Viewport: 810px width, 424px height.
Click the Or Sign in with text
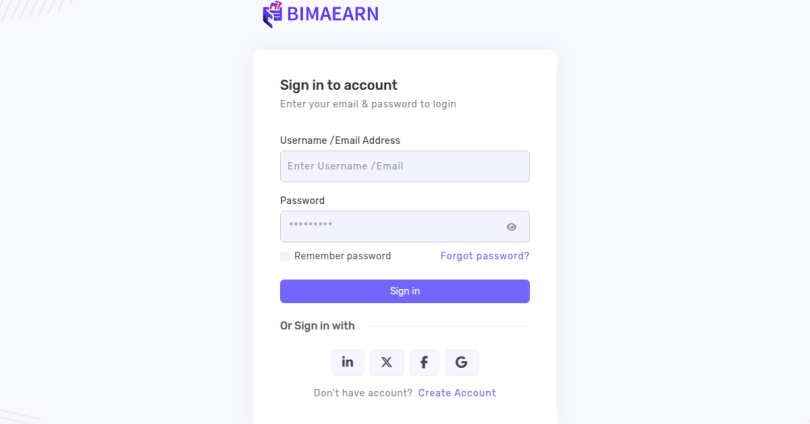pos(317,326)
